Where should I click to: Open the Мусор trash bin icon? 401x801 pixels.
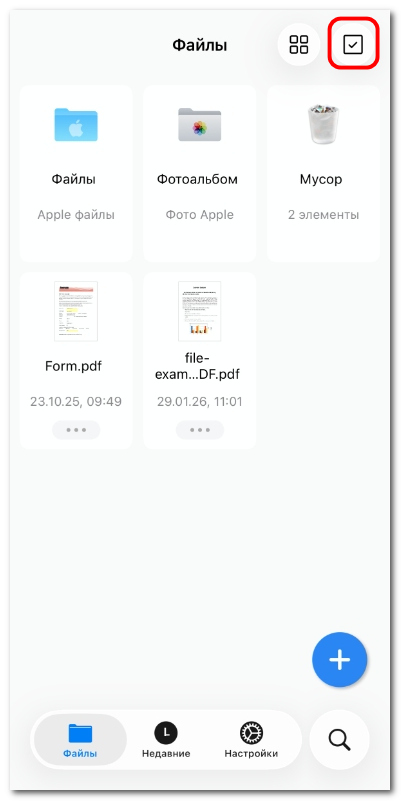pyautogui.click(x=323, y=124)
